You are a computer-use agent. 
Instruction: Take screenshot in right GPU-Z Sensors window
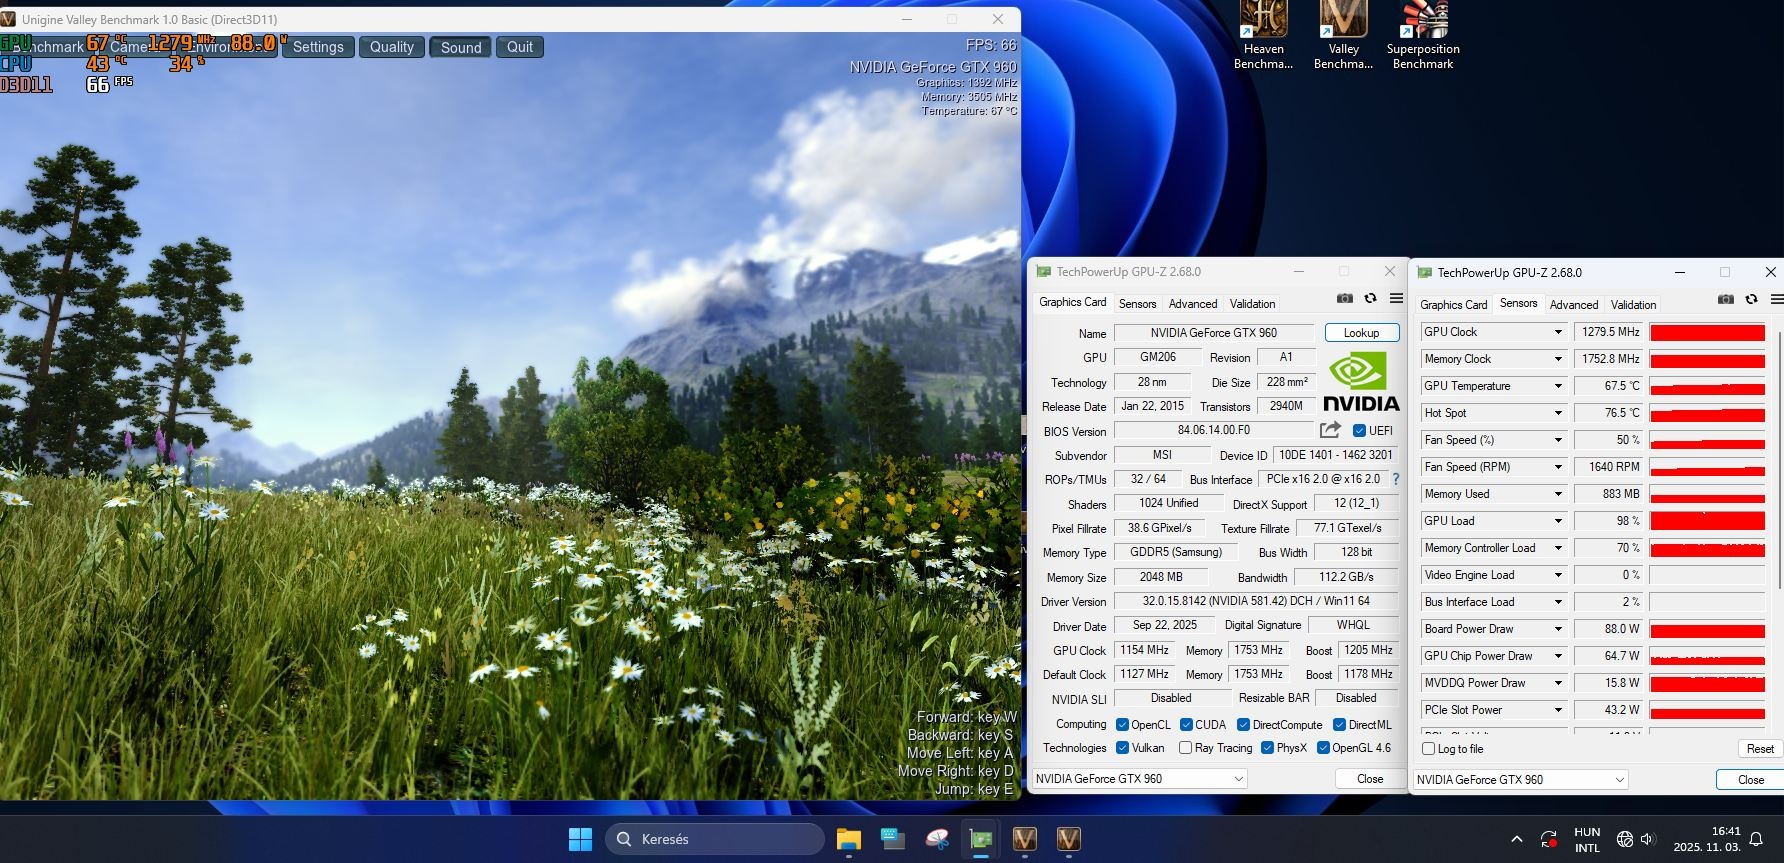point(1726,299)
